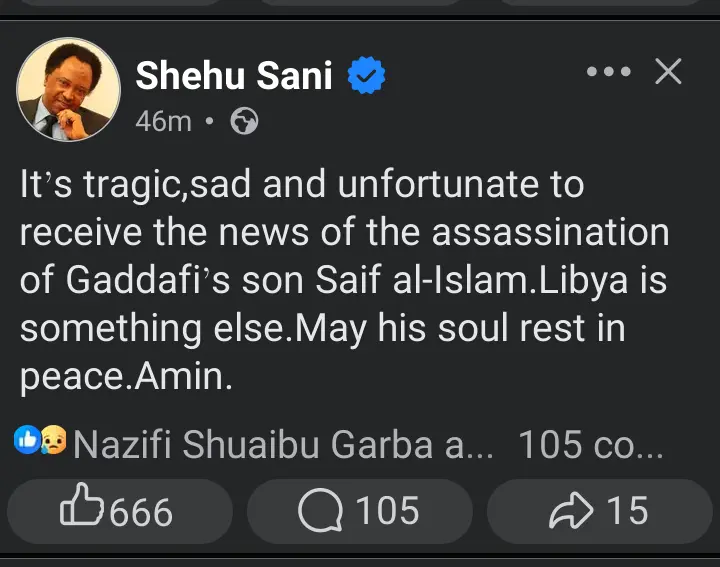Open the three-dots post options menu
This screenshot has width=720, height=567.
608,72
